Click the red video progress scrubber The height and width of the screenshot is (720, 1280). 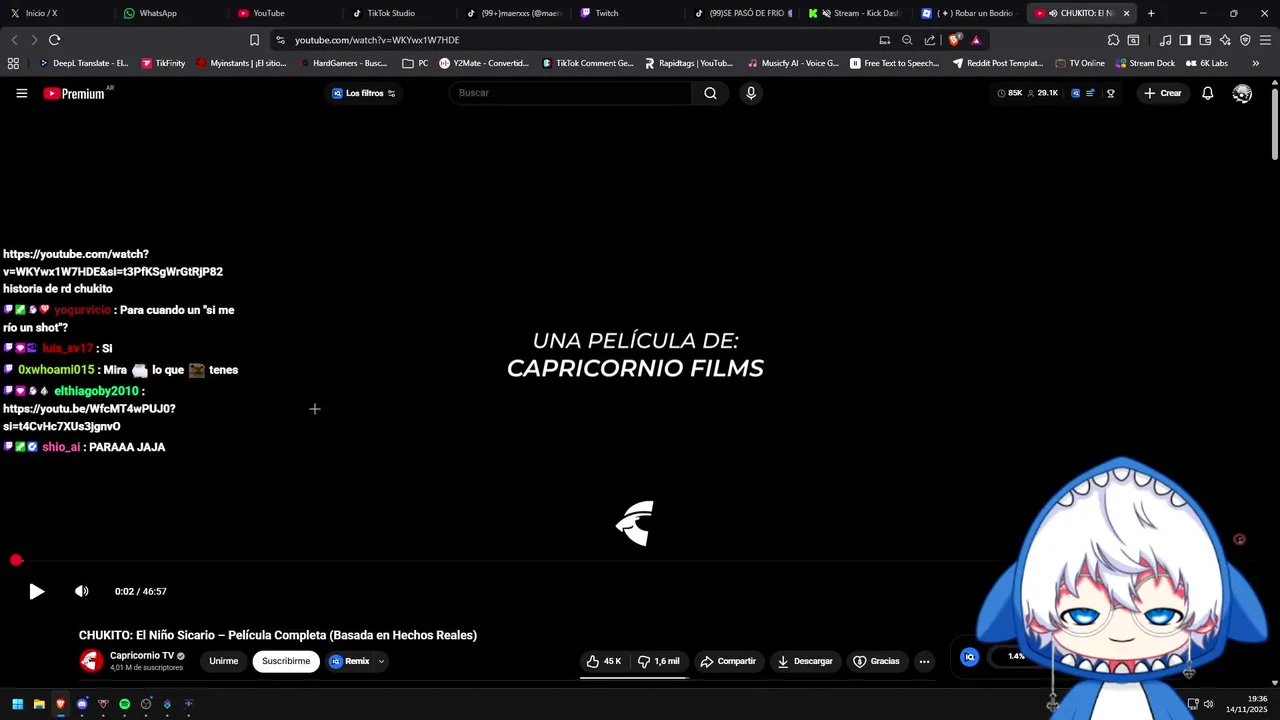tap(16, 561)
